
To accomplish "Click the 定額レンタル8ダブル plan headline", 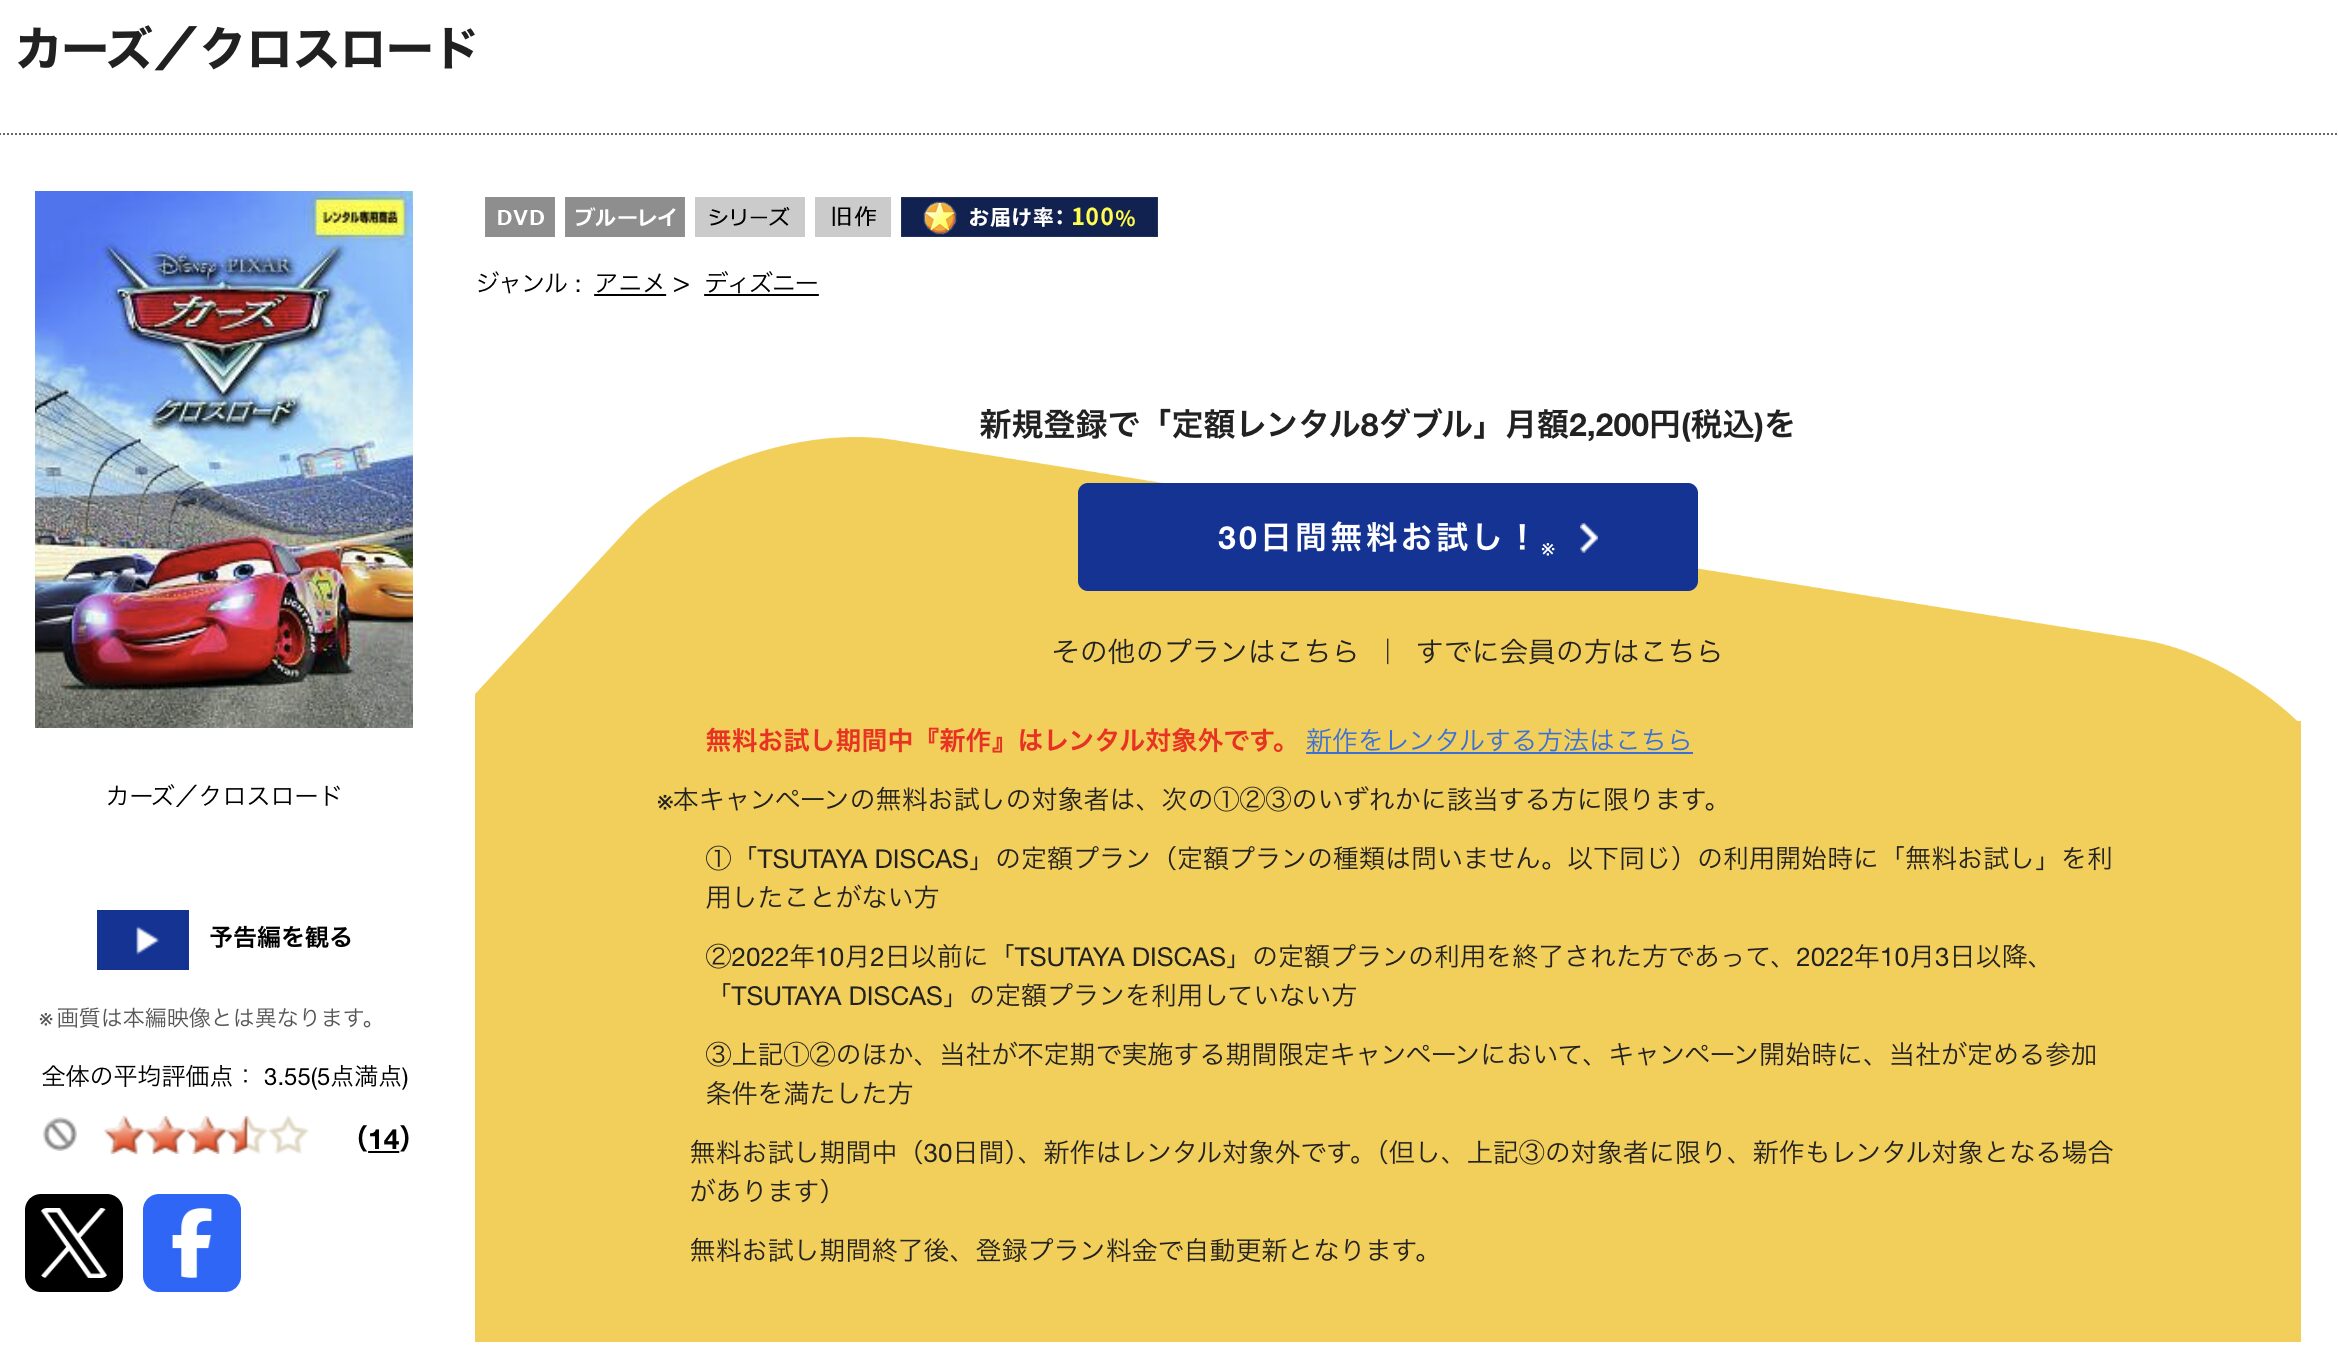I will [1386, 424].
